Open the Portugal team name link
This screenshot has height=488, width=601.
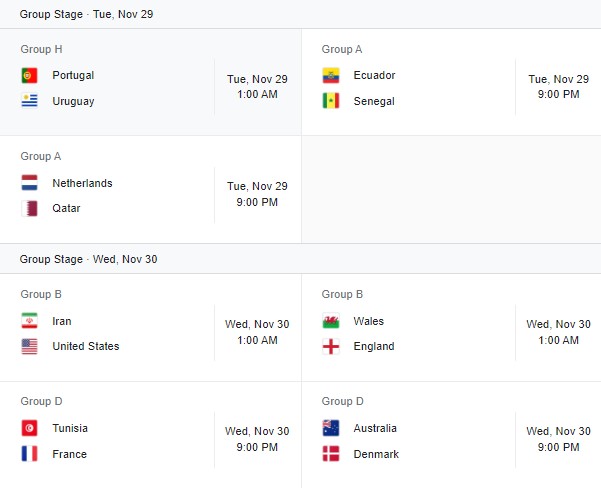tap(73, 75)
